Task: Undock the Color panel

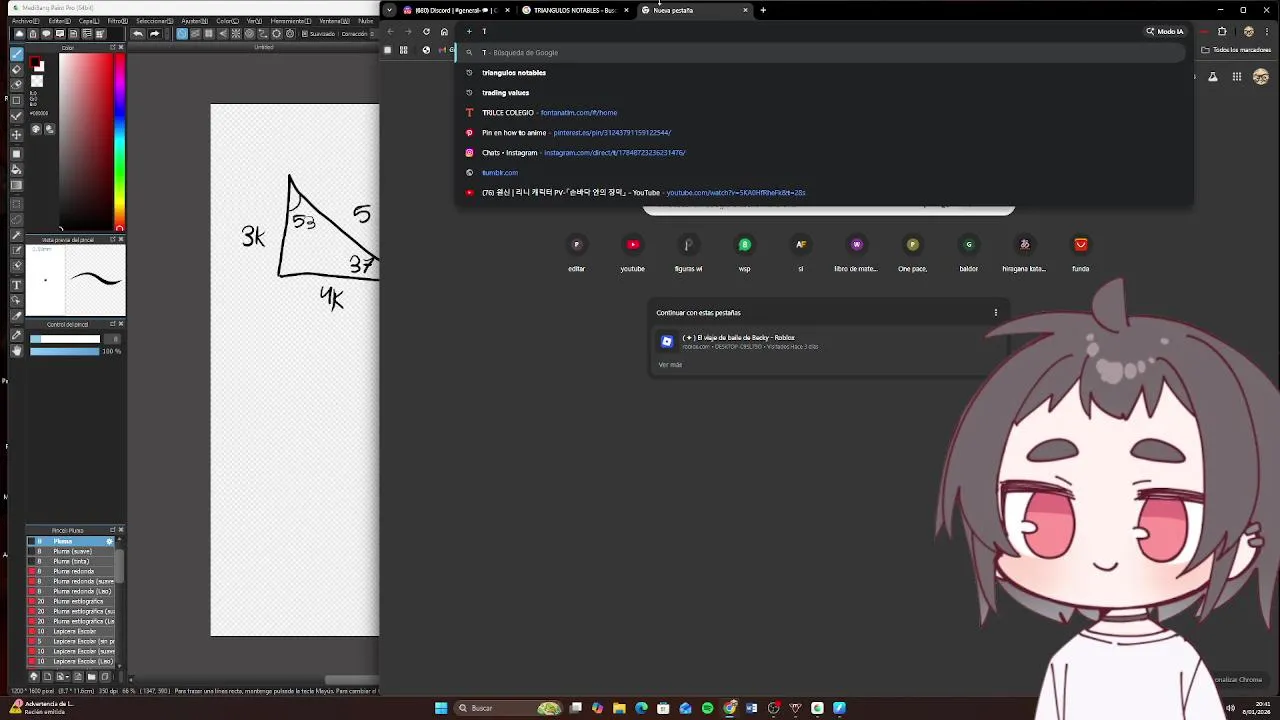Action: [x=113, y=48]
